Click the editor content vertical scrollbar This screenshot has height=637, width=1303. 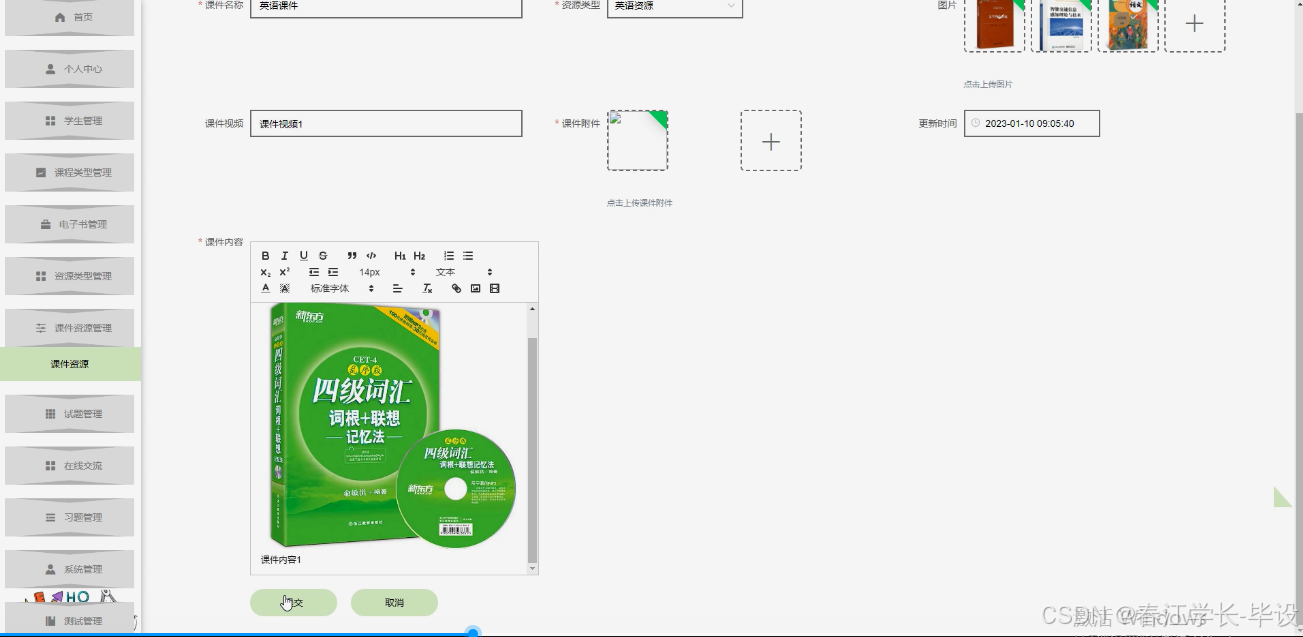(532, 450)
